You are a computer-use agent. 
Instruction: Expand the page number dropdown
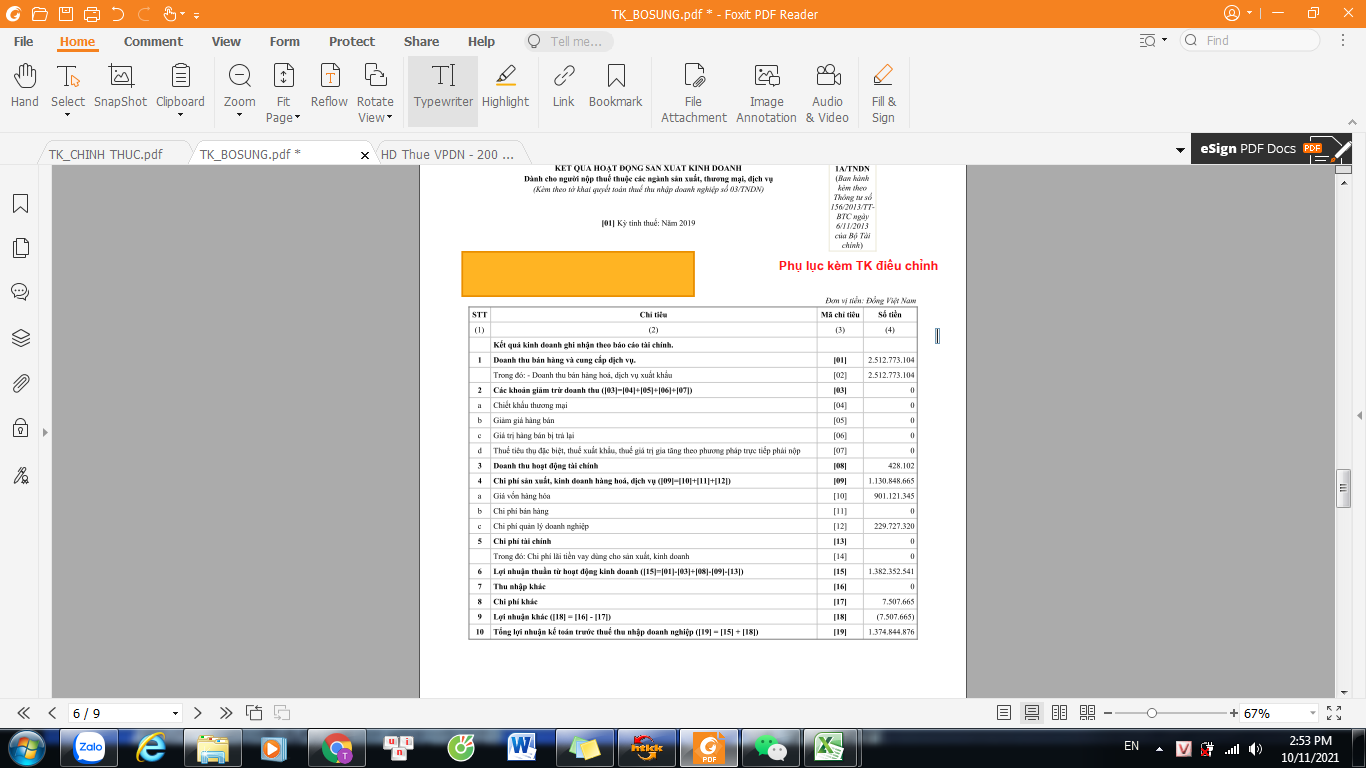pos(176,714)
